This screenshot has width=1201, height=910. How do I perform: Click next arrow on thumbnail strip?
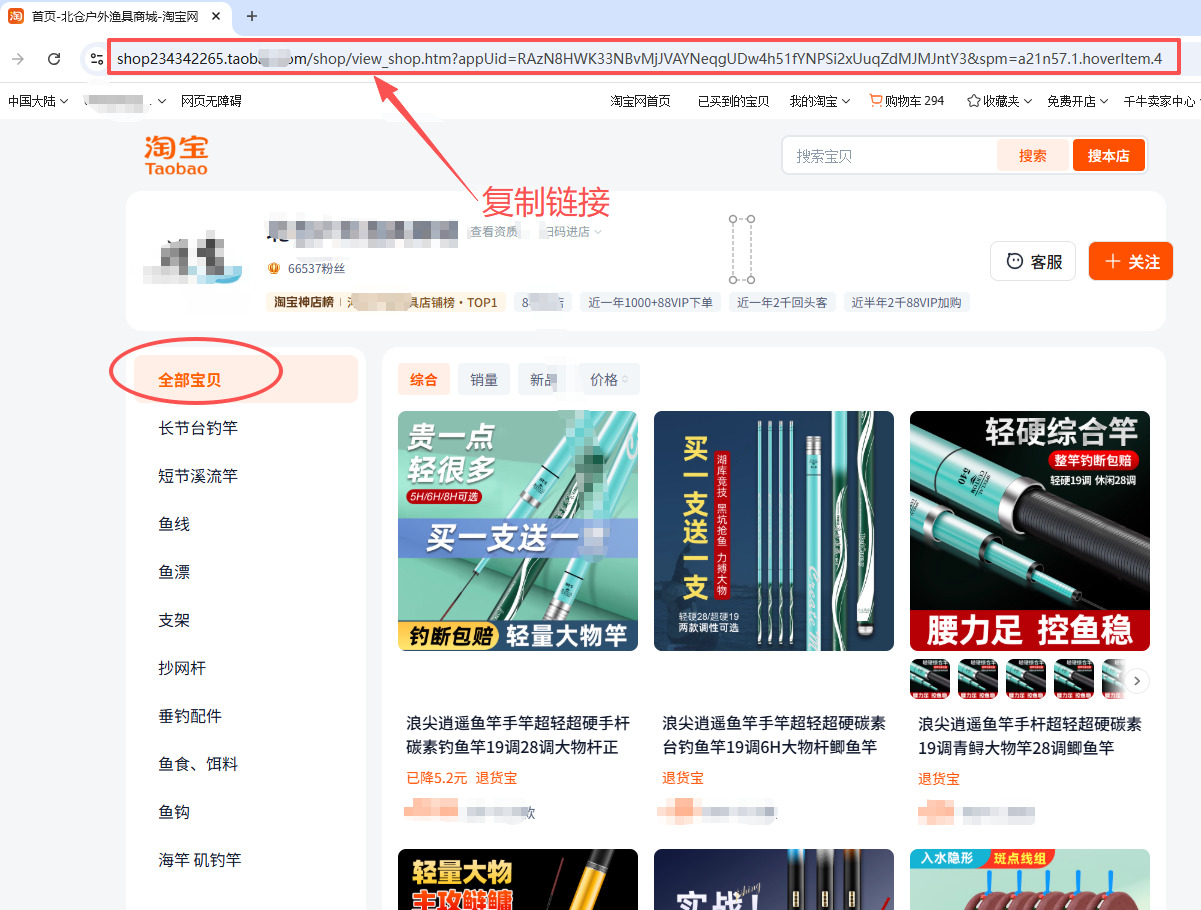(1137, 681)
